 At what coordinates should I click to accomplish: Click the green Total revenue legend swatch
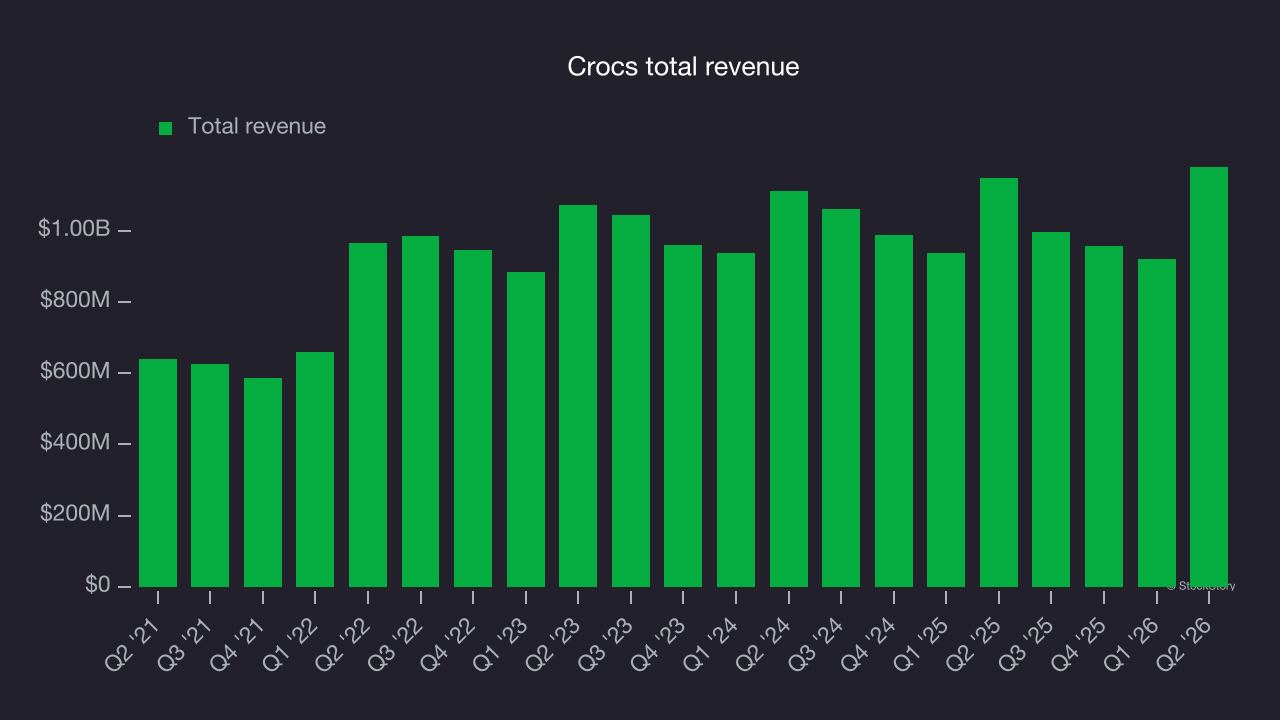(x=166, y=128)
